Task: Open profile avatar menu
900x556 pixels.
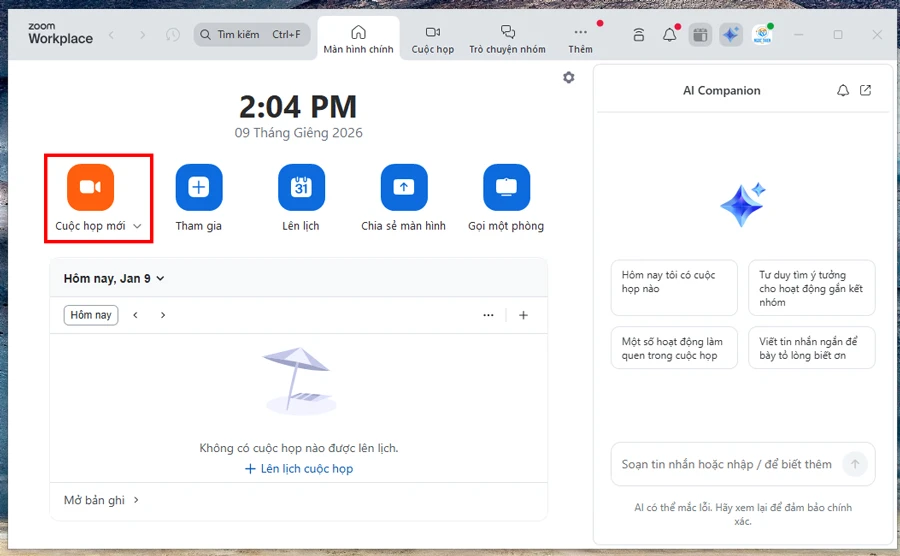Action: pyautogui.click(x=762, y=35)
